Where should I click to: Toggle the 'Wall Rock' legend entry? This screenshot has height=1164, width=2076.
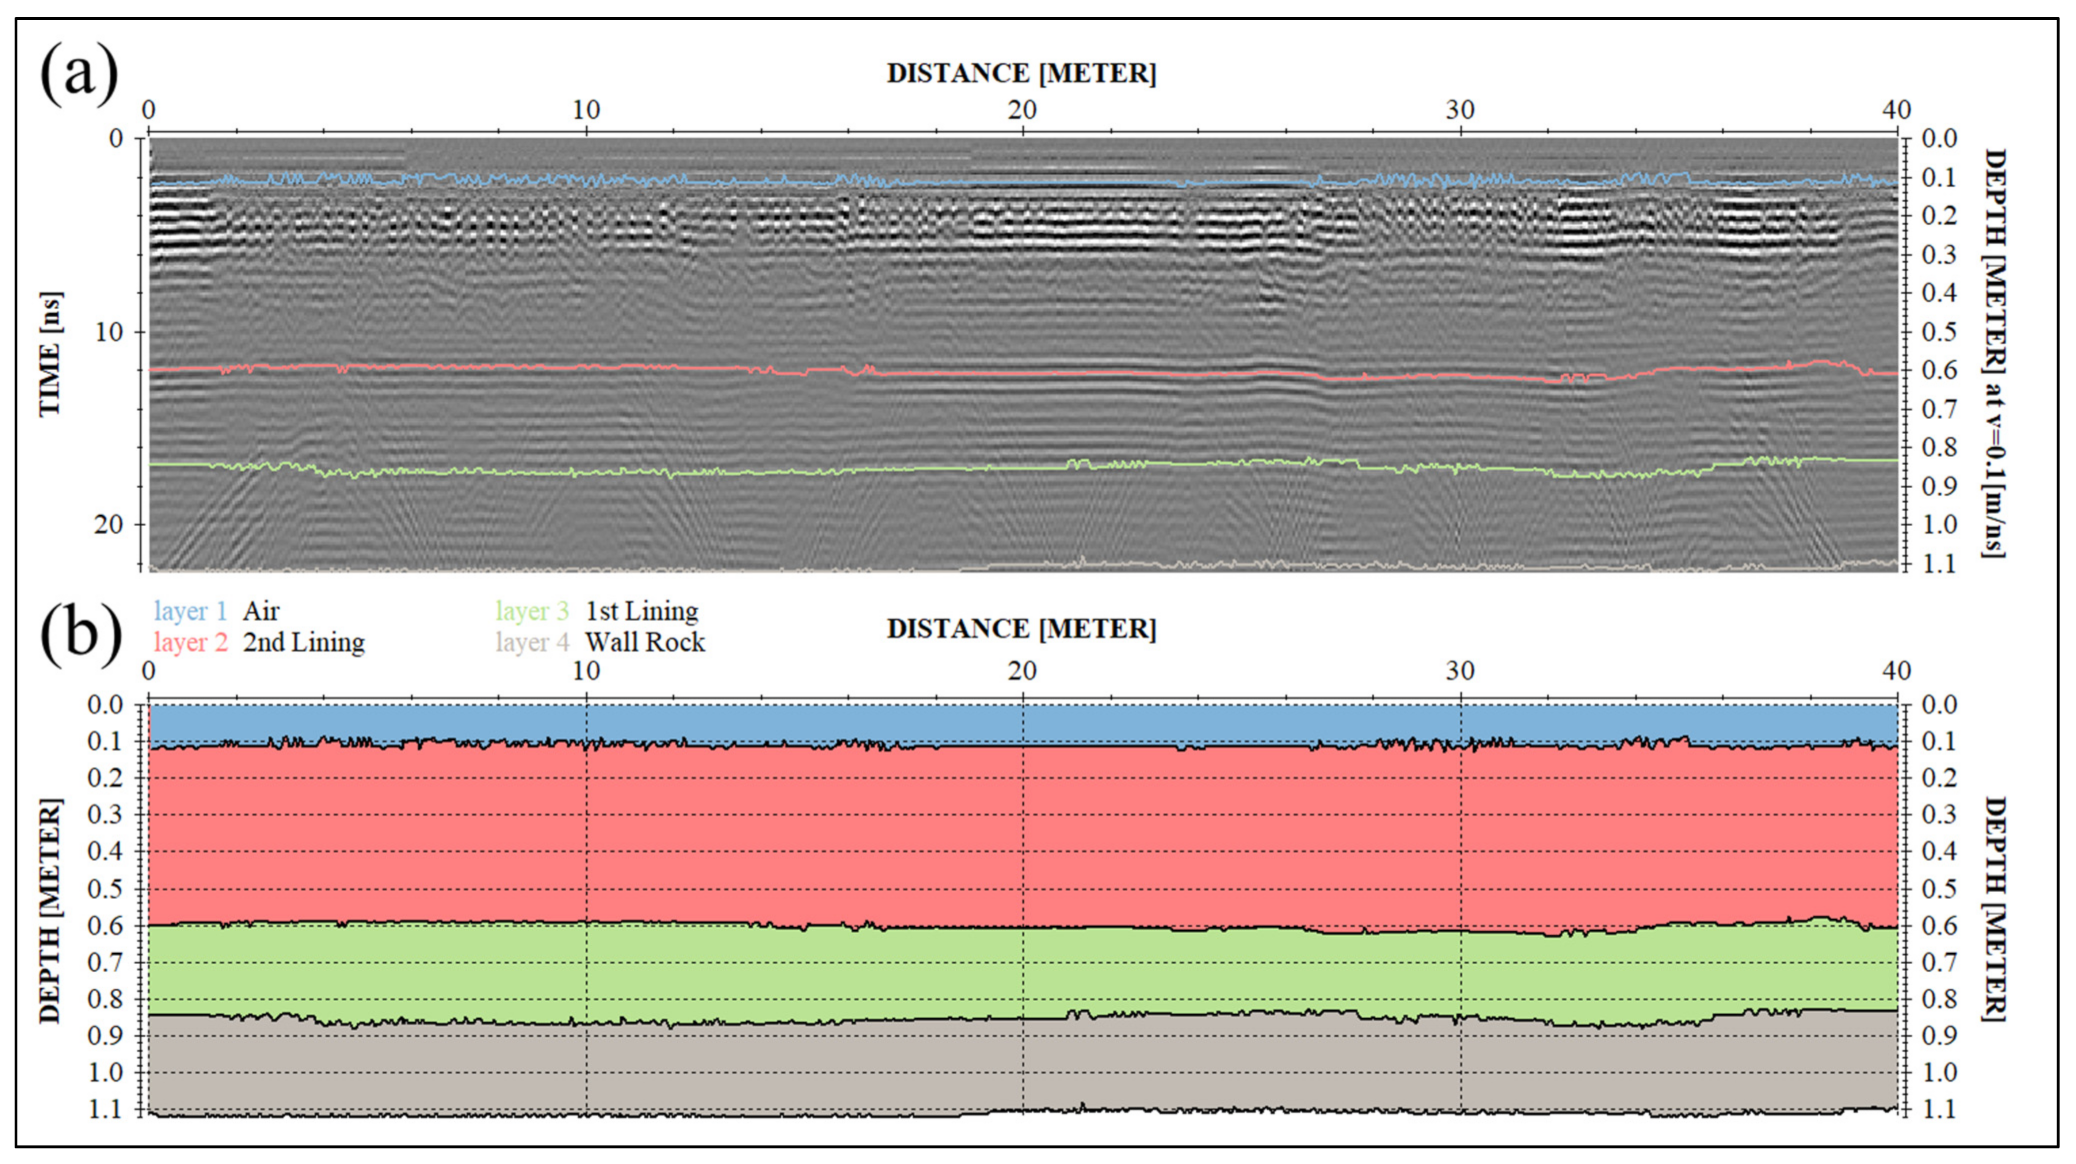tap(647, 641)
